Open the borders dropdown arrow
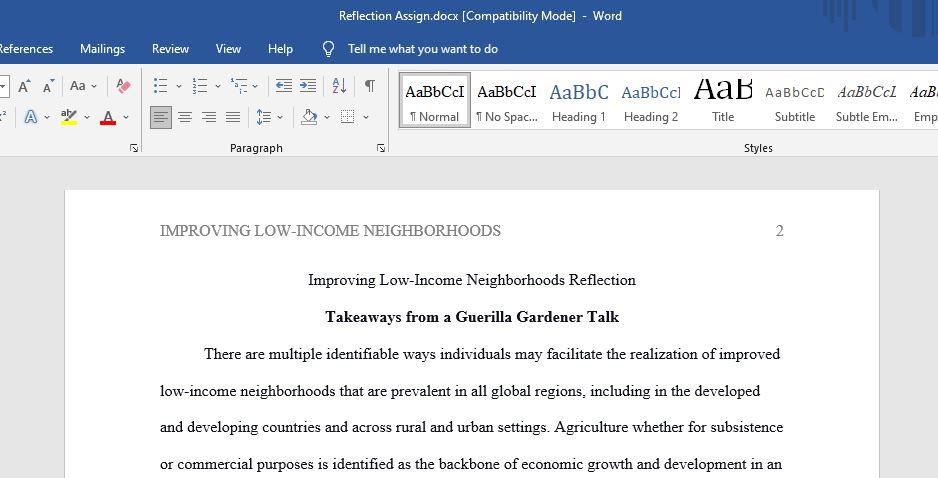Image resolution: width=938 pixels, height=478 pixels. coord(366,117)
